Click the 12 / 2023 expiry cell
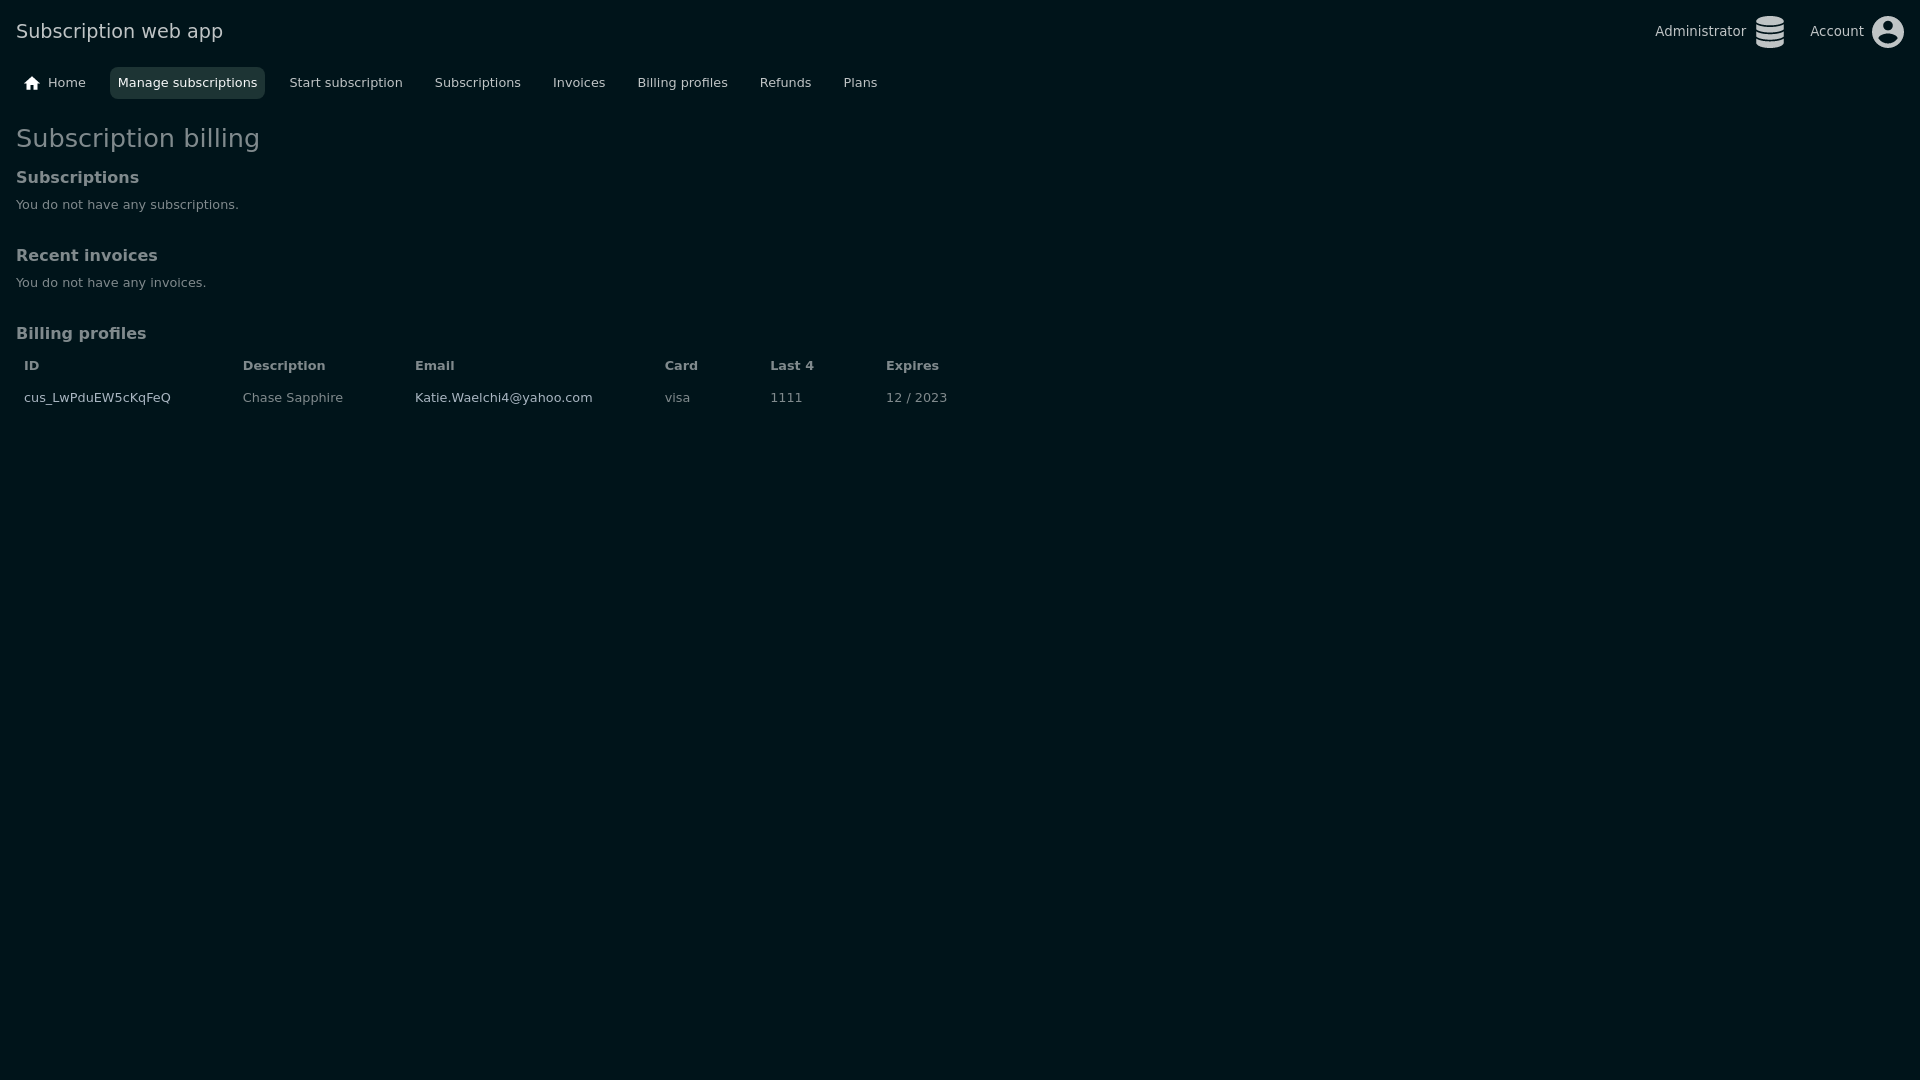Screen dimensions: 1920x1080 coord(915,398)
